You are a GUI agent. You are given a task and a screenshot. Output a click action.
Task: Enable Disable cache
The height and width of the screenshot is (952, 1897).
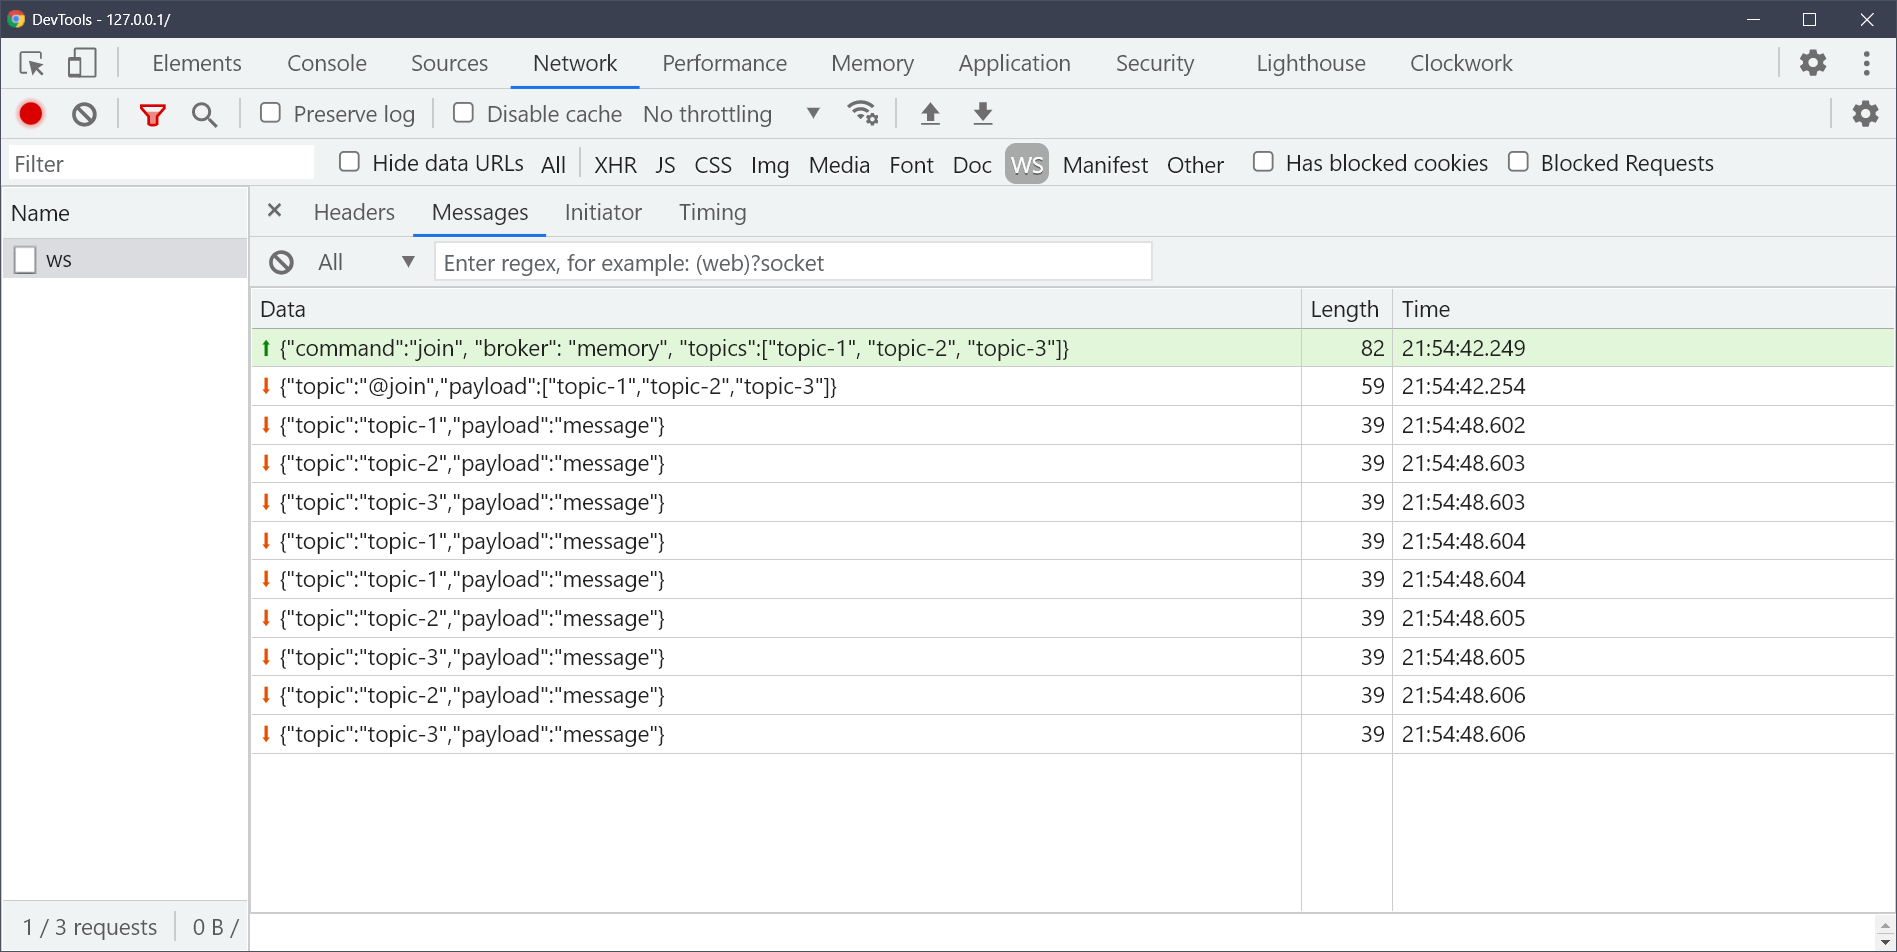tap(463, 113)
